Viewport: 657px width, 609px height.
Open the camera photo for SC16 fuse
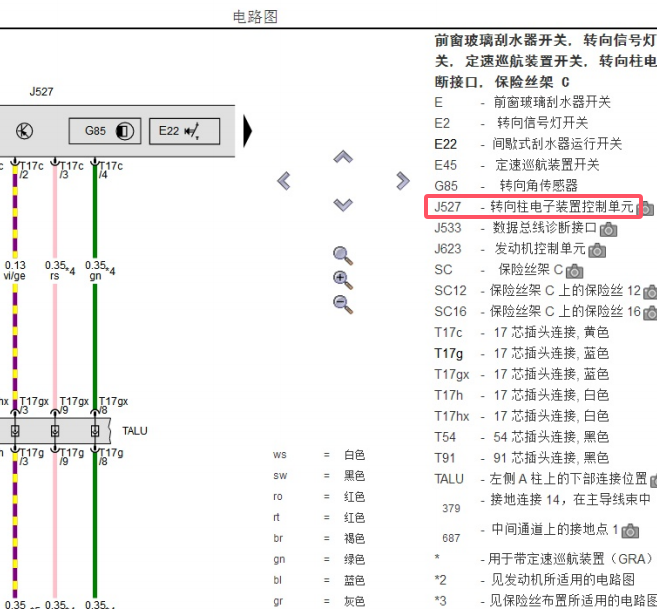(x=650, y=313)
